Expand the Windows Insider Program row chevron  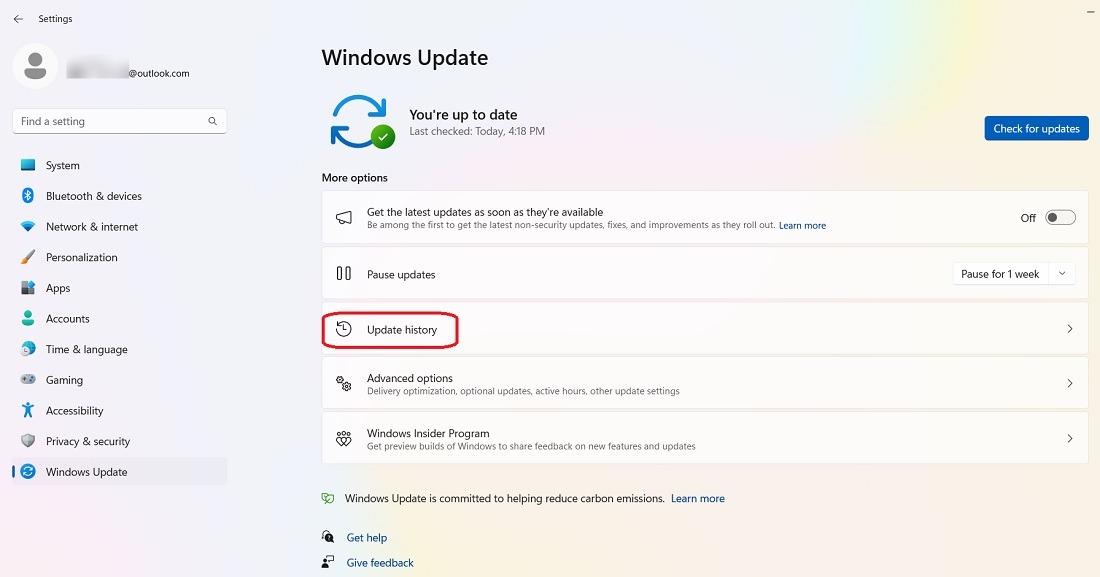pyautogui.click(x=1069, y=437)
